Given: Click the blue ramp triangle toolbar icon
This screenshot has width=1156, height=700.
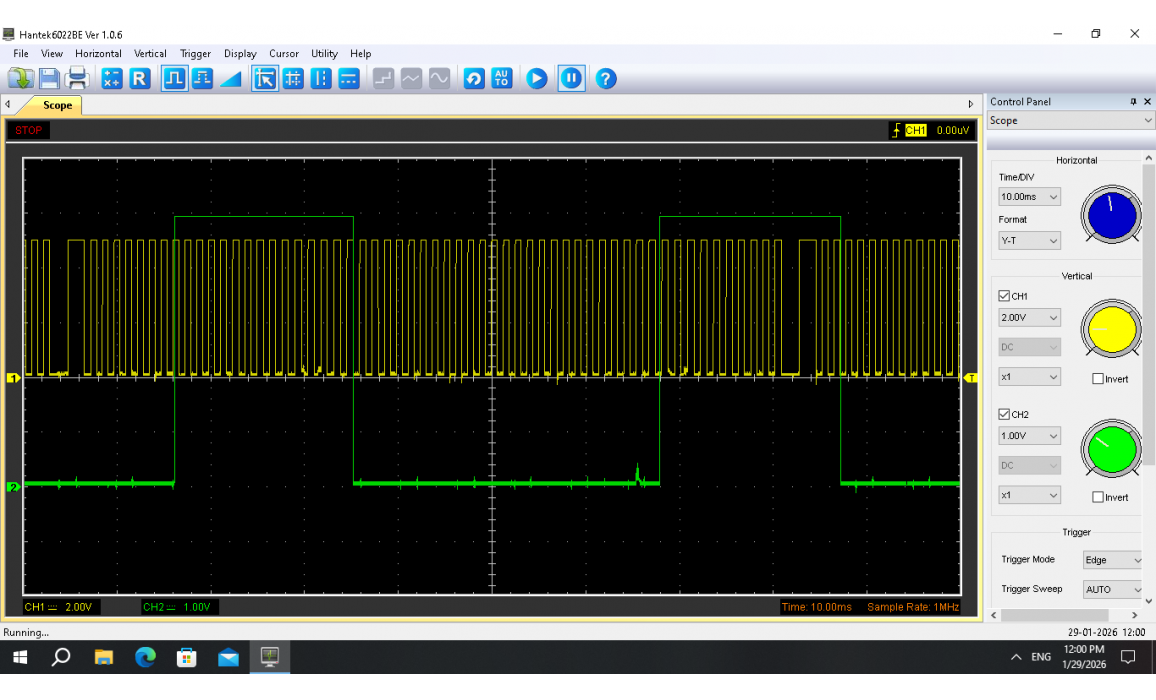Looking at the screenshot, I should click(x=231, y=78).
